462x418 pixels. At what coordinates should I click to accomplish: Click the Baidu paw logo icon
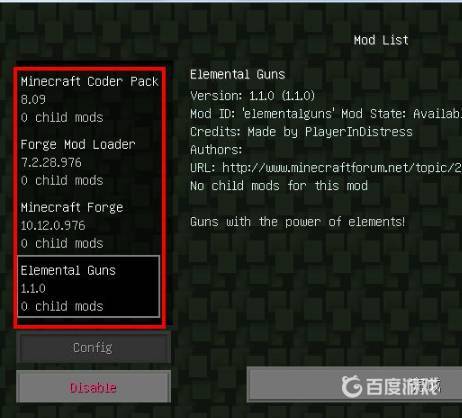(x=352, y=386)
